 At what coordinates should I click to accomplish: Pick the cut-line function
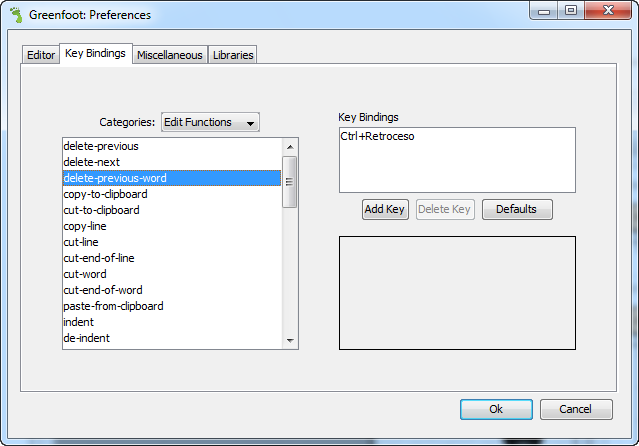pyautogui.click(x=172, y=242)
